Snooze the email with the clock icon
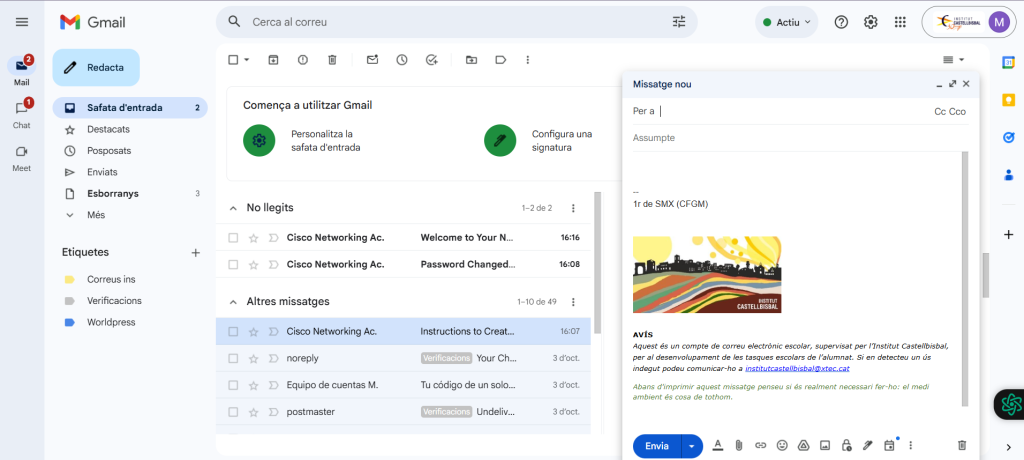The image size is (1024, 460). pos(401,60)
